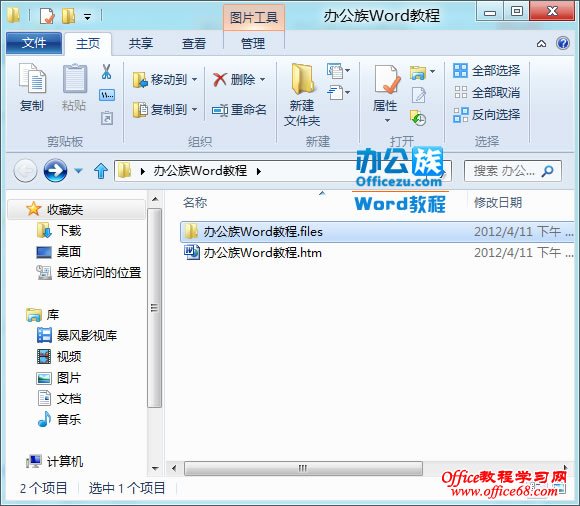Click the navigation pane vertical scrollbar thumb
Viewport: 580px width, 506px height.
(x=155, y=308)
